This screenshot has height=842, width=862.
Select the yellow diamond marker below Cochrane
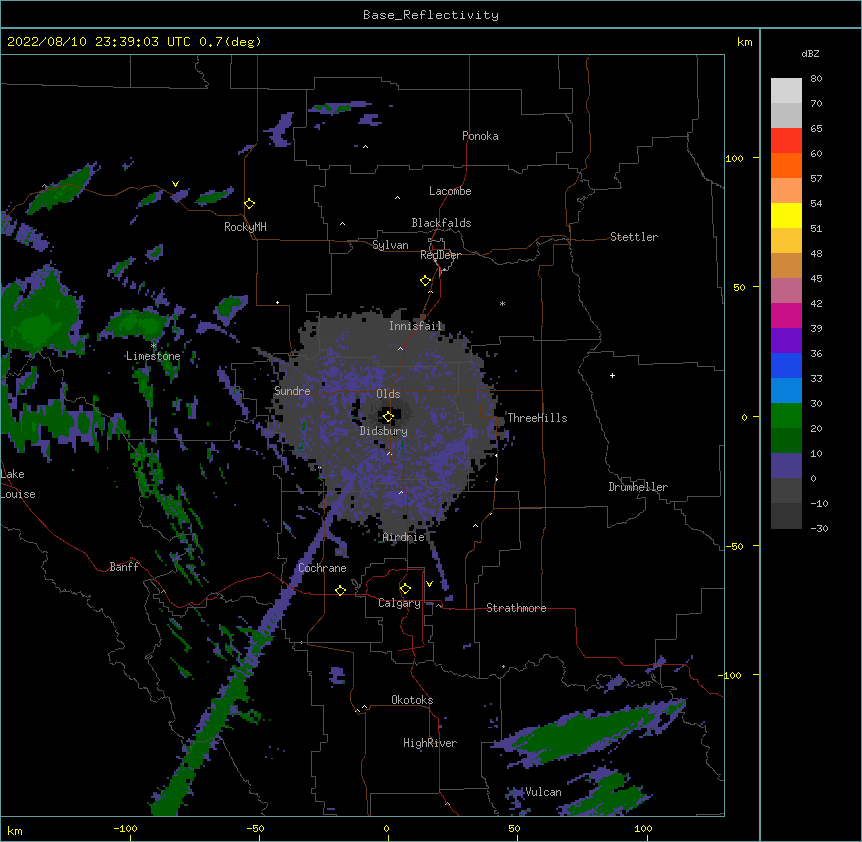coord(340,590)
